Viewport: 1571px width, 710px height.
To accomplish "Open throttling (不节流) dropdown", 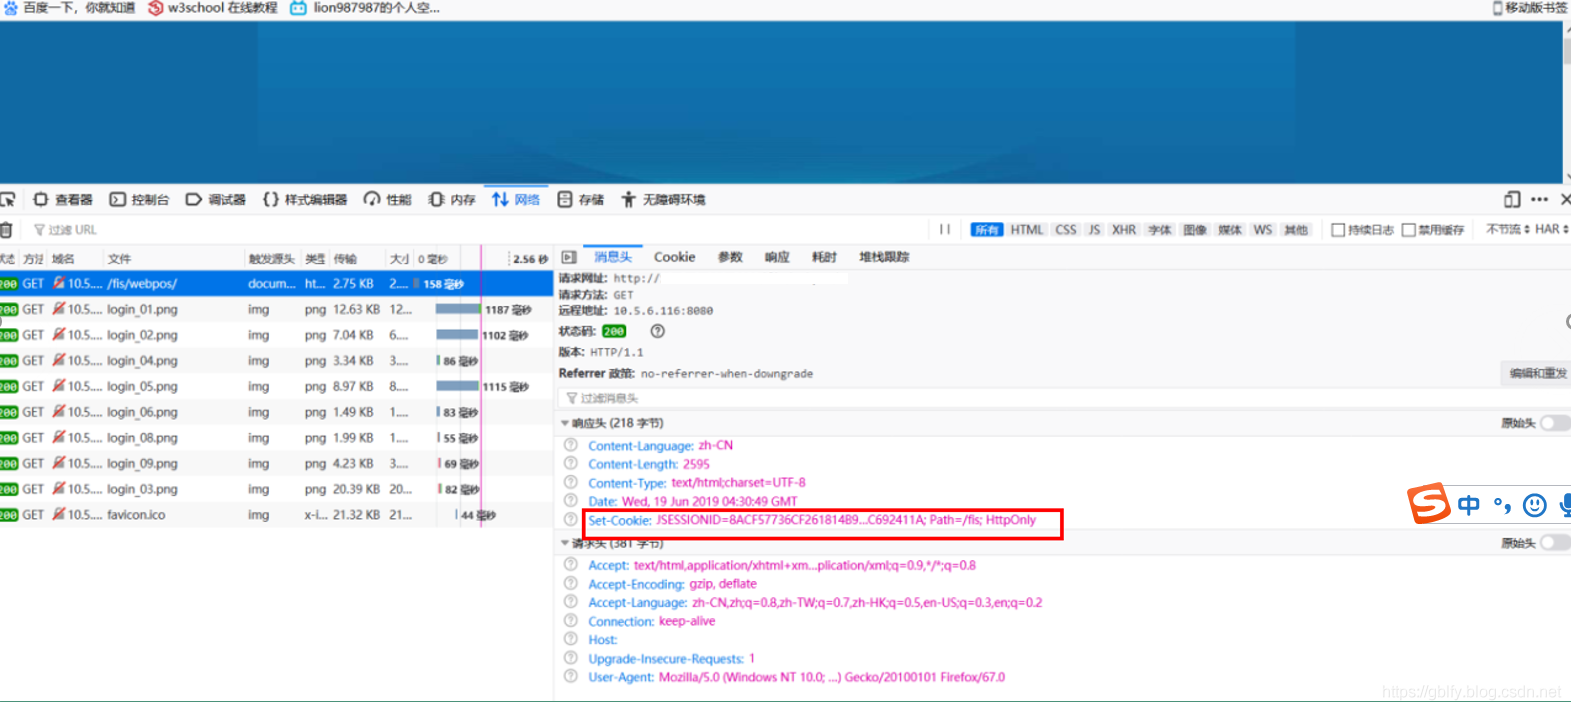I will click(1507, 230).
